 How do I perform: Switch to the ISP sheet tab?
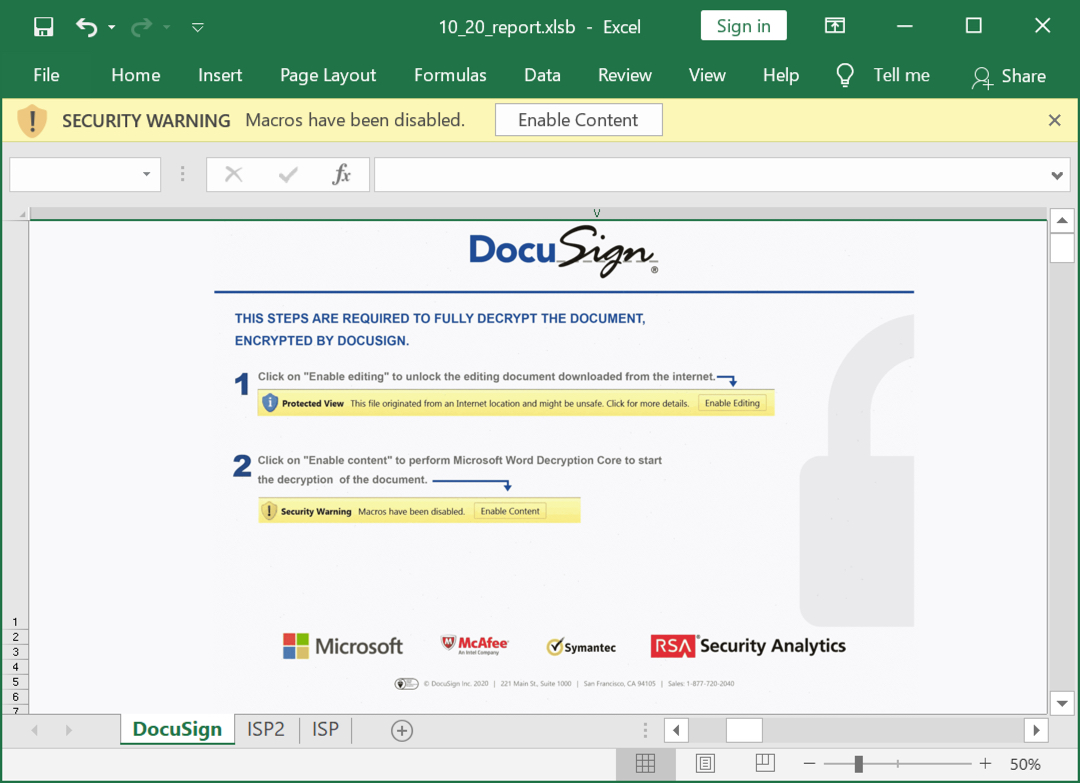coord(325,729)
